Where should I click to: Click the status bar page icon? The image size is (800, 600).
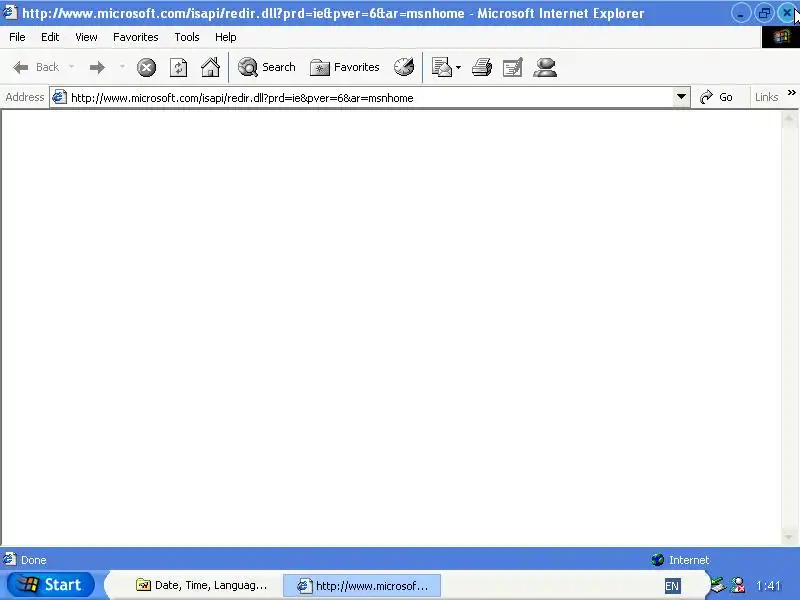click(9, 559)
